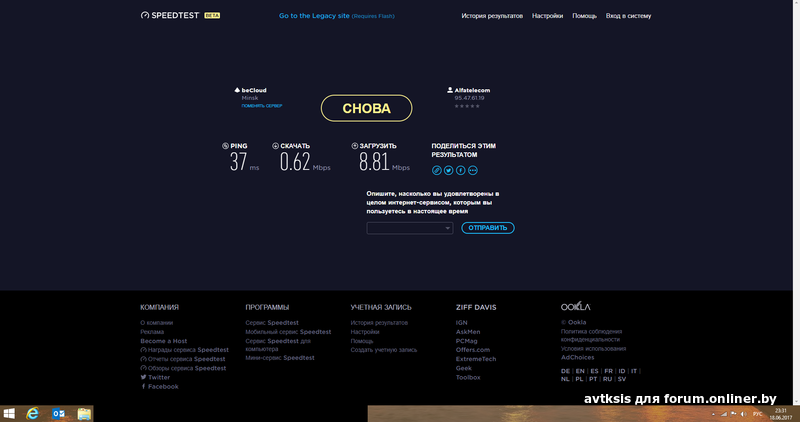
Task: Open the satisfaction rating dropdown
Action: coord(410,228)
